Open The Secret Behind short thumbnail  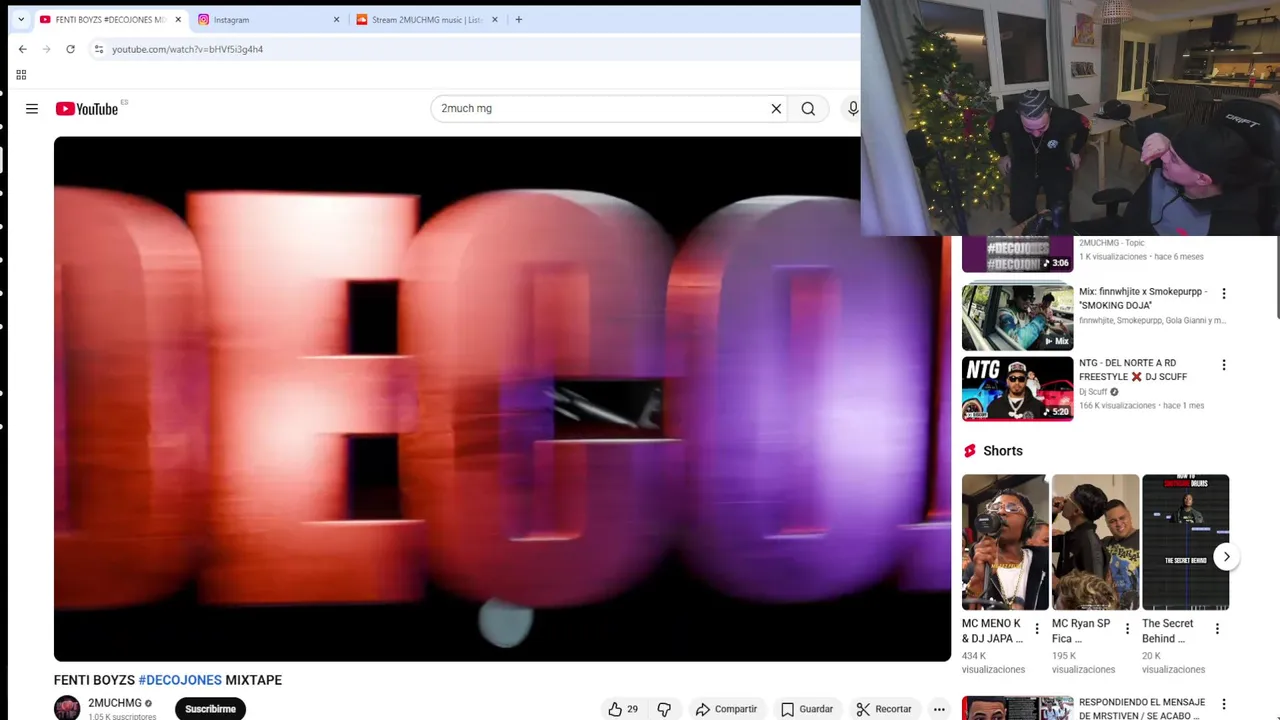click(1185, 542)
